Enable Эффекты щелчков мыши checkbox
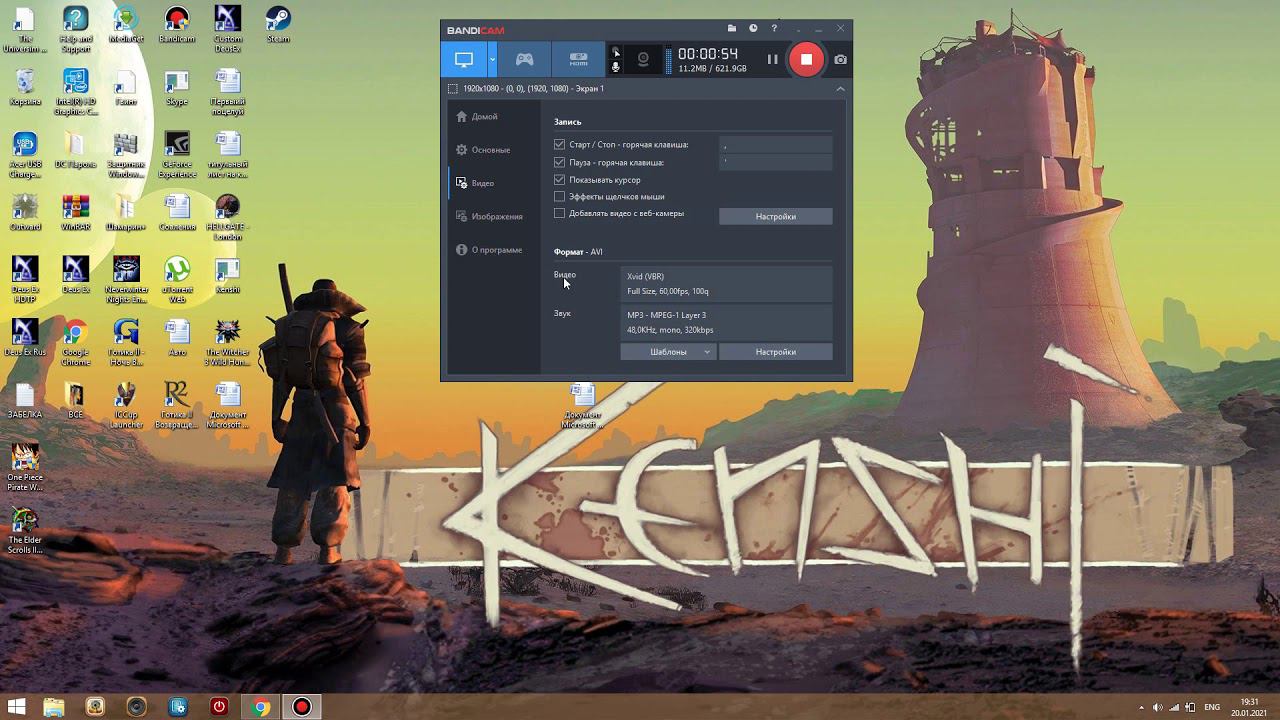The height and width of the screenshot is (720, 1280). [559, 197]
